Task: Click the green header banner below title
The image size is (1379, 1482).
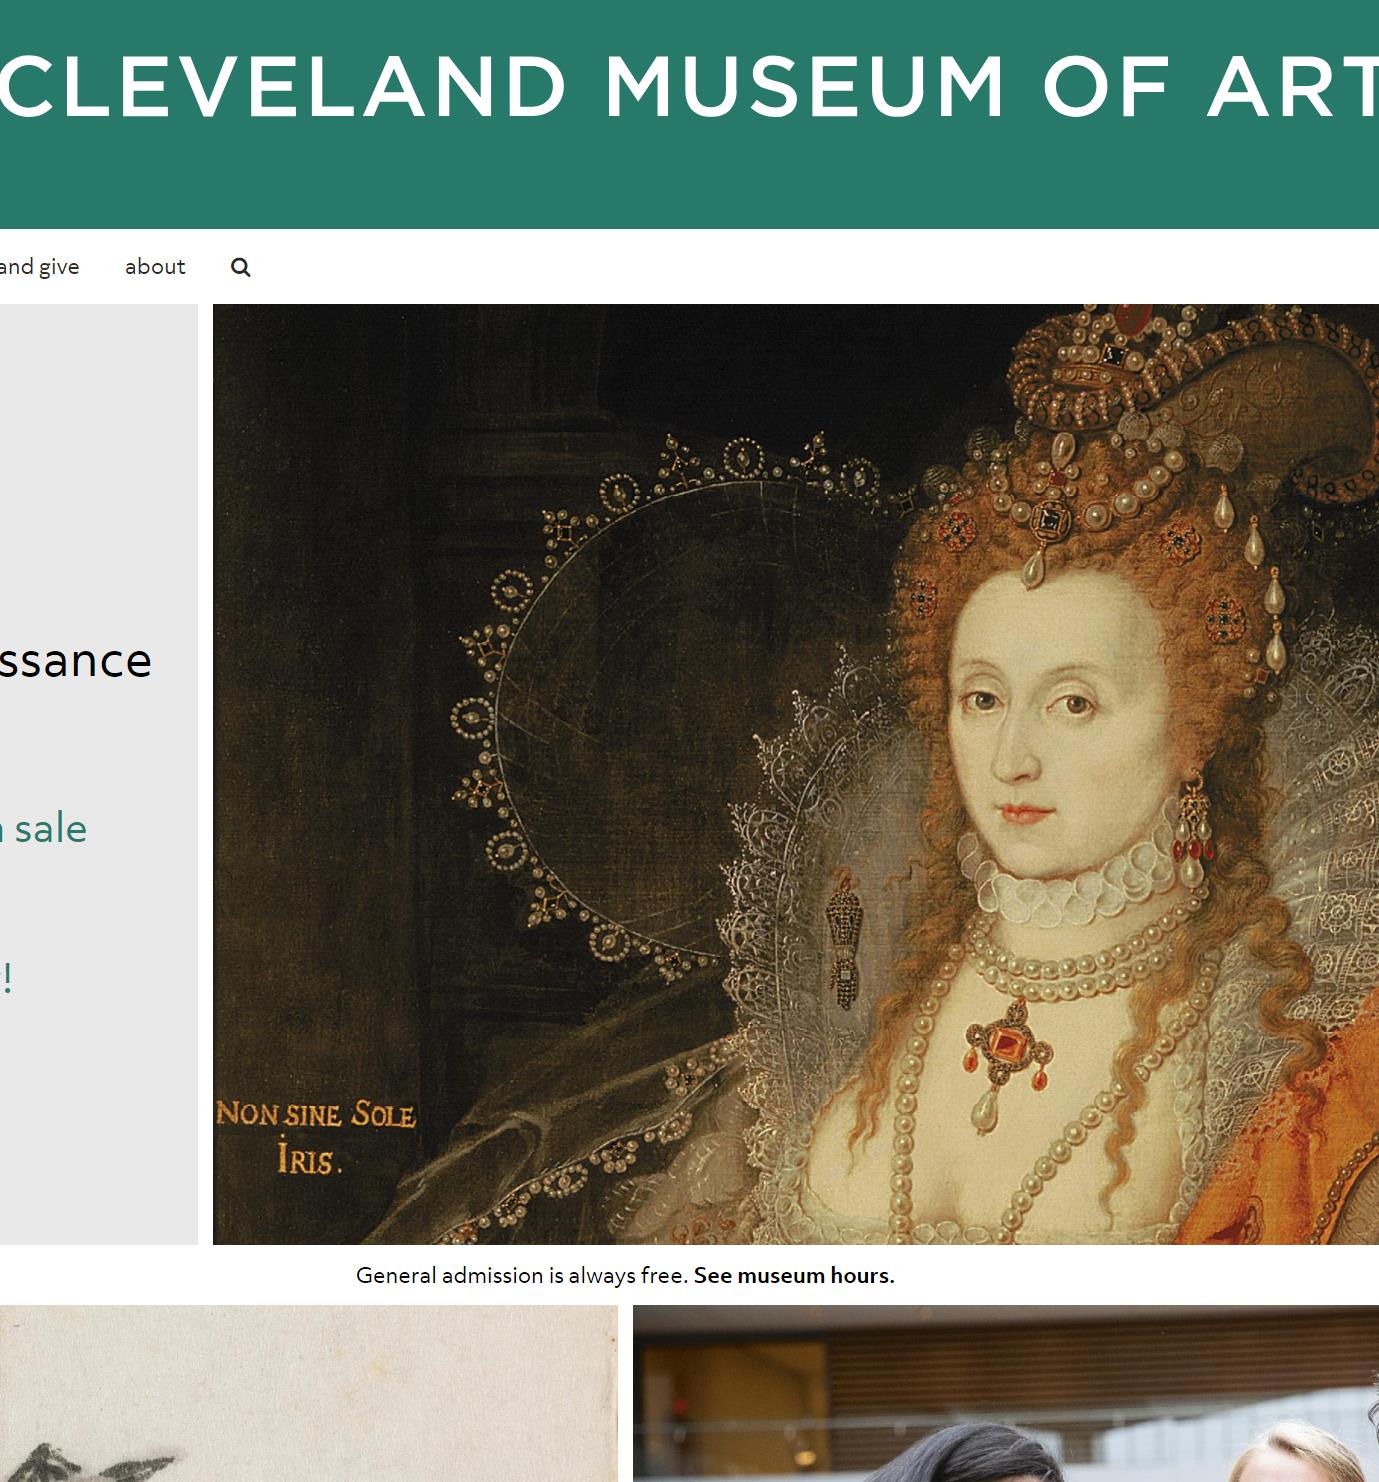Action: tap(689, 185)
